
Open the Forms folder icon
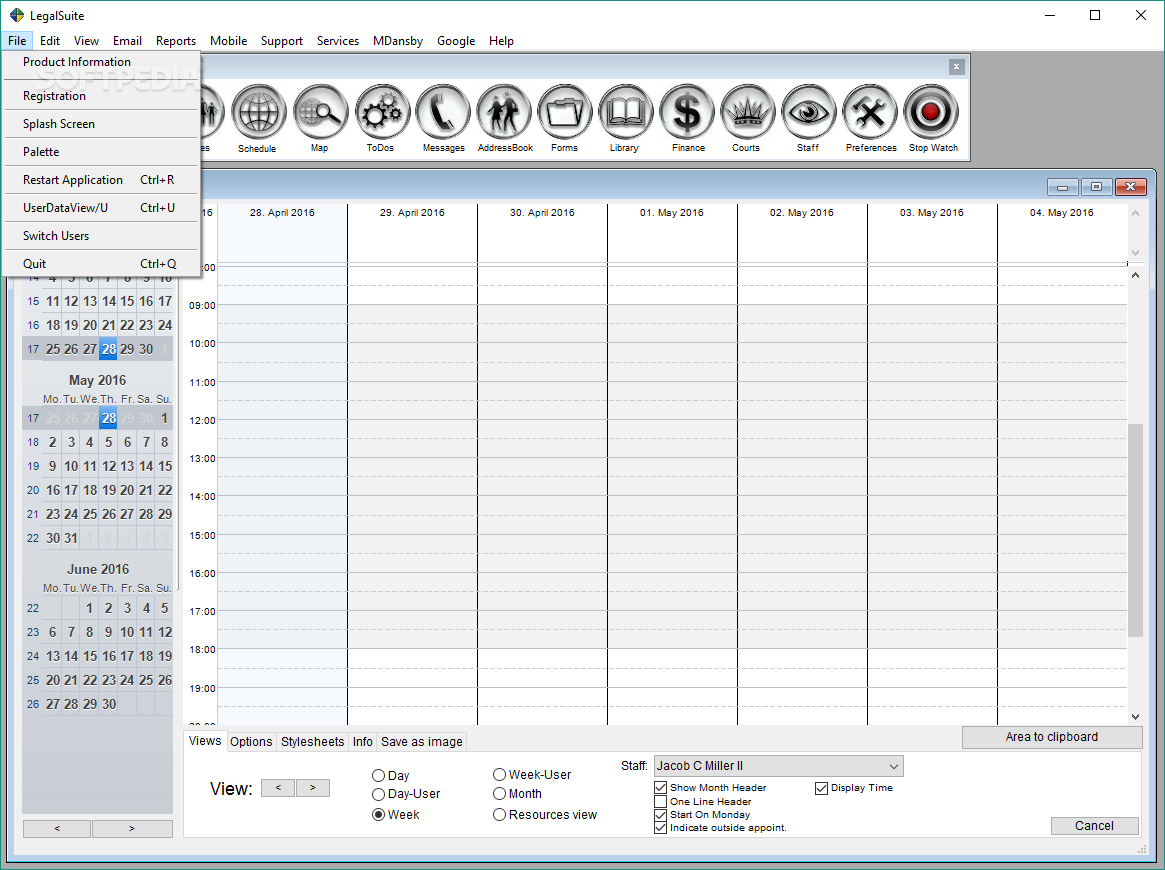click(x=565, y=112)
